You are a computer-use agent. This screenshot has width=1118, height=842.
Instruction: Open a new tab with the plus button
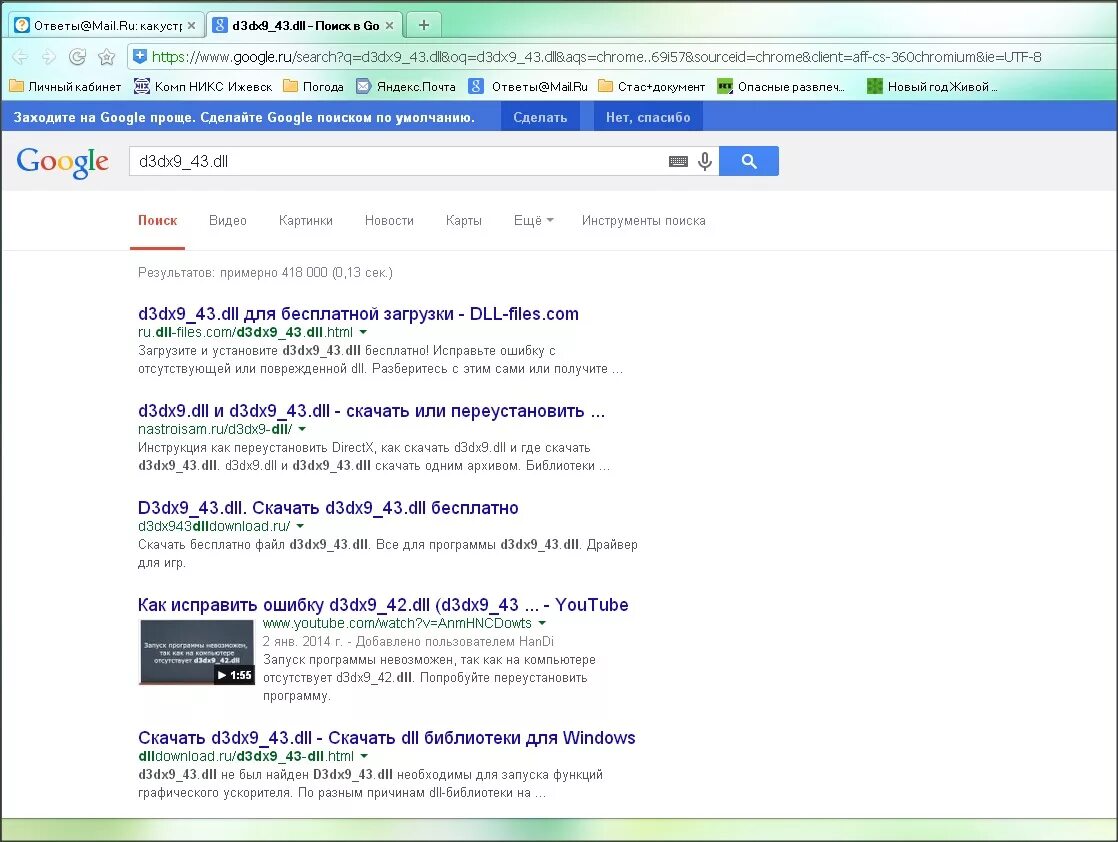pos(424,26)
